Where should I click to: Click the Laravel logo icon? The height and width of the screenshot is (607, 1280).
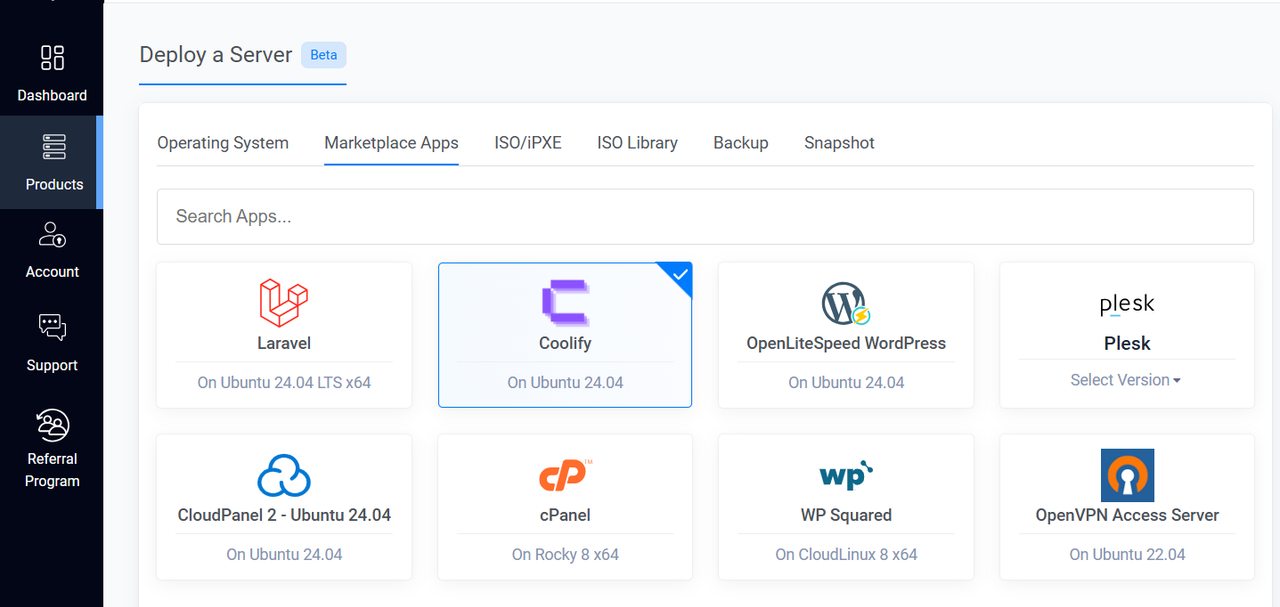(284, 303)
